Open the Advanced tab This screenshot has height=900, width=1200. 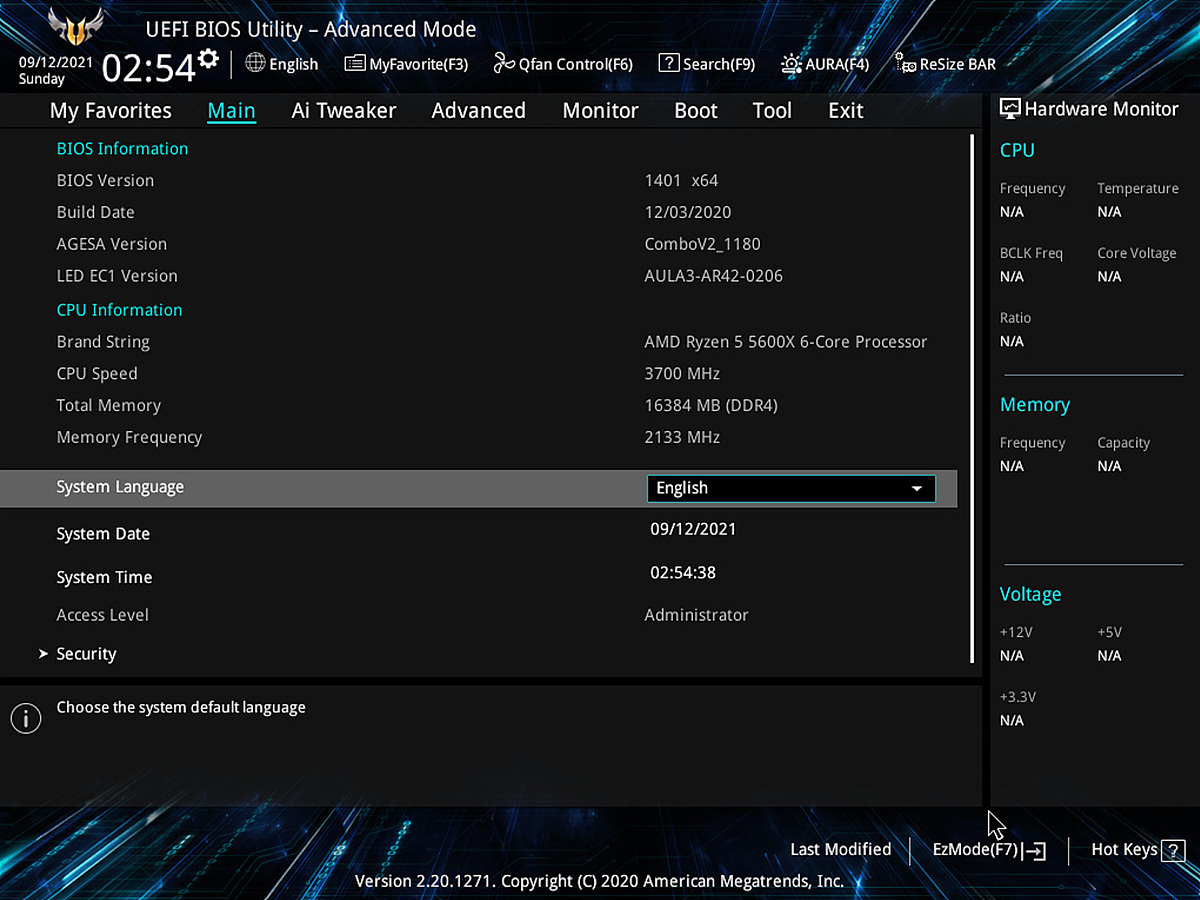coord(478,111)
